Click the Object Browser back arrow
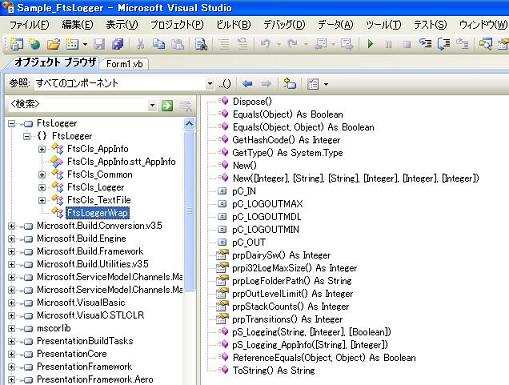 tap(247, 83)
